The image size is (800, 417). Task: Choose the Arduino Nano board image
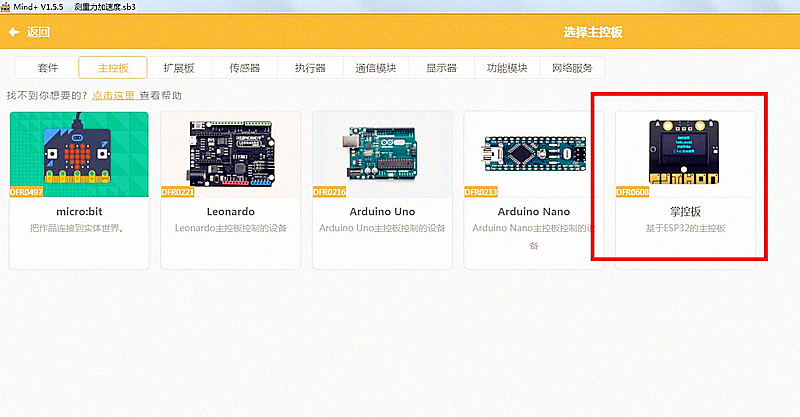(x=534, y=154)
